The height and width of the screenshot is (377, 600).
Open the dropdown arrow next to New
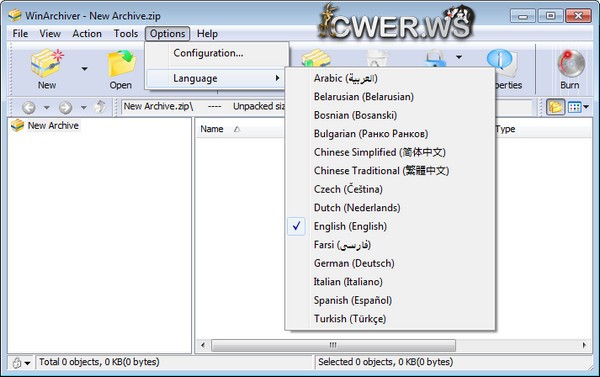pos(84,69)
